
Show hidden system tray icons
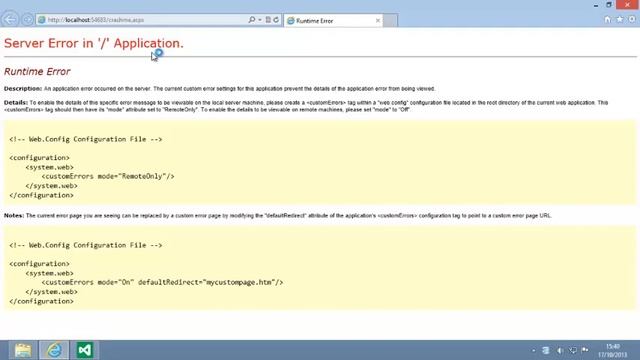533,350
